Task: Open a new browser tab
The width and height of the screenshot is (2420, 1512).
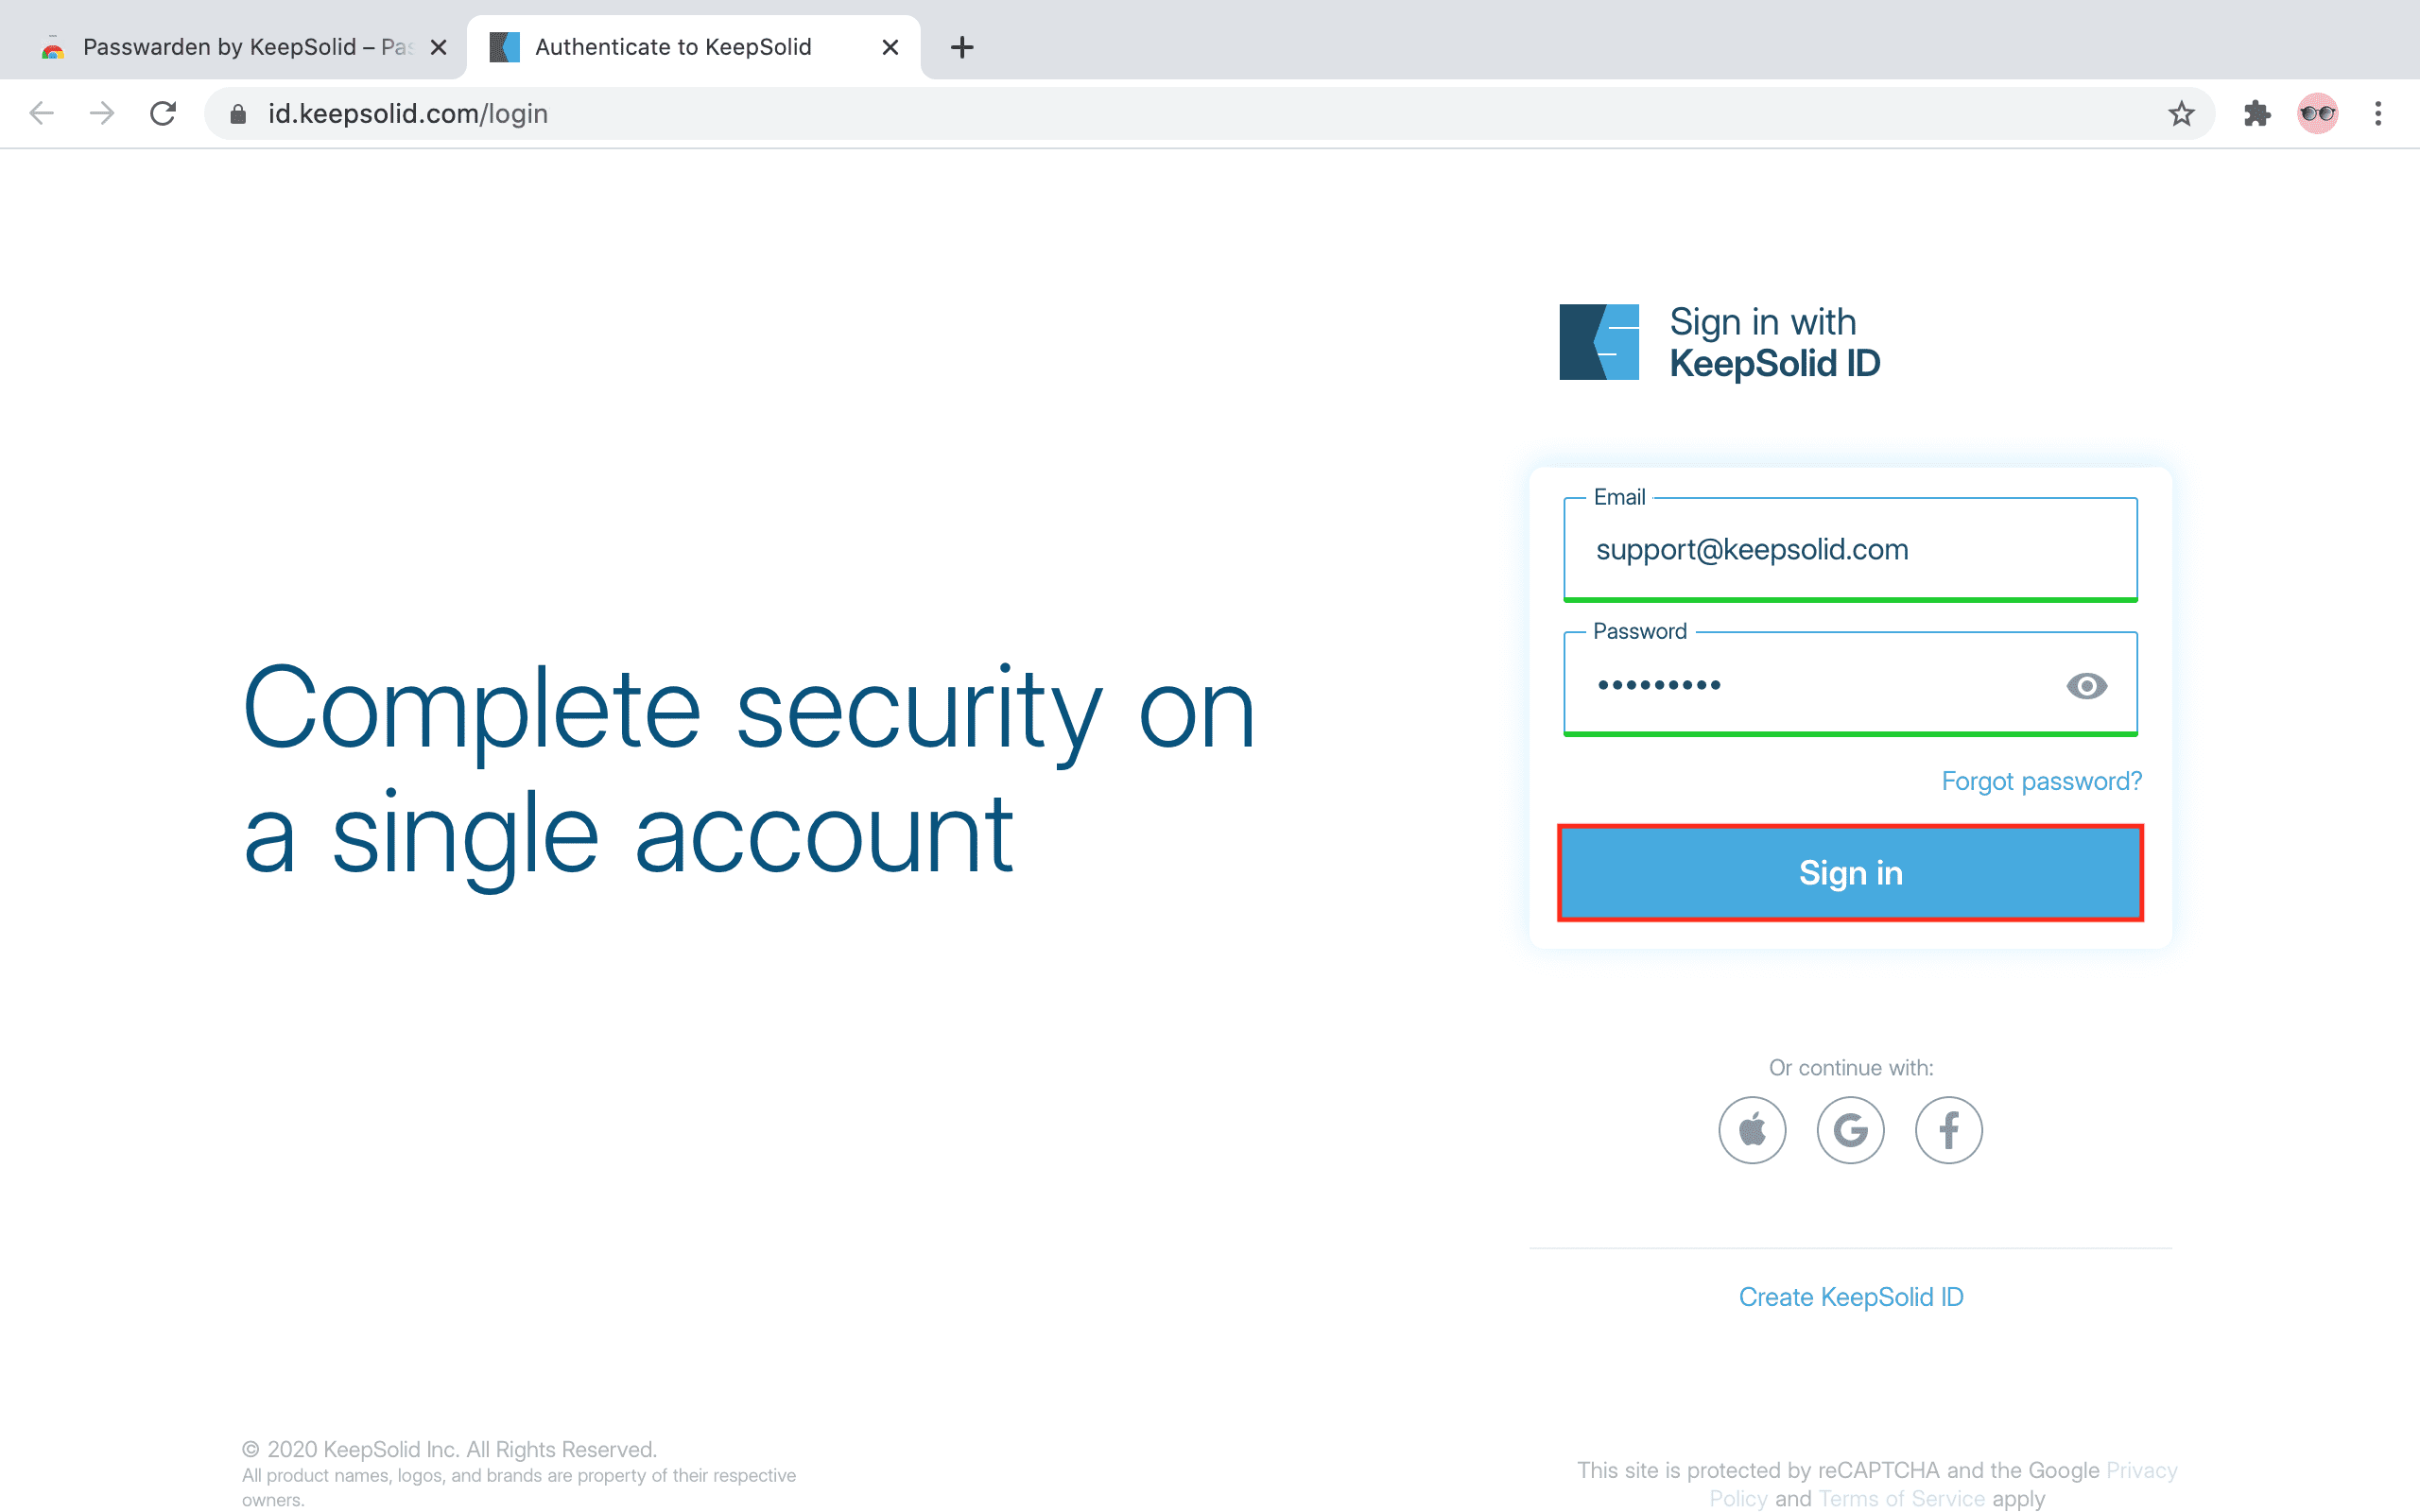Action: point(962,47)
